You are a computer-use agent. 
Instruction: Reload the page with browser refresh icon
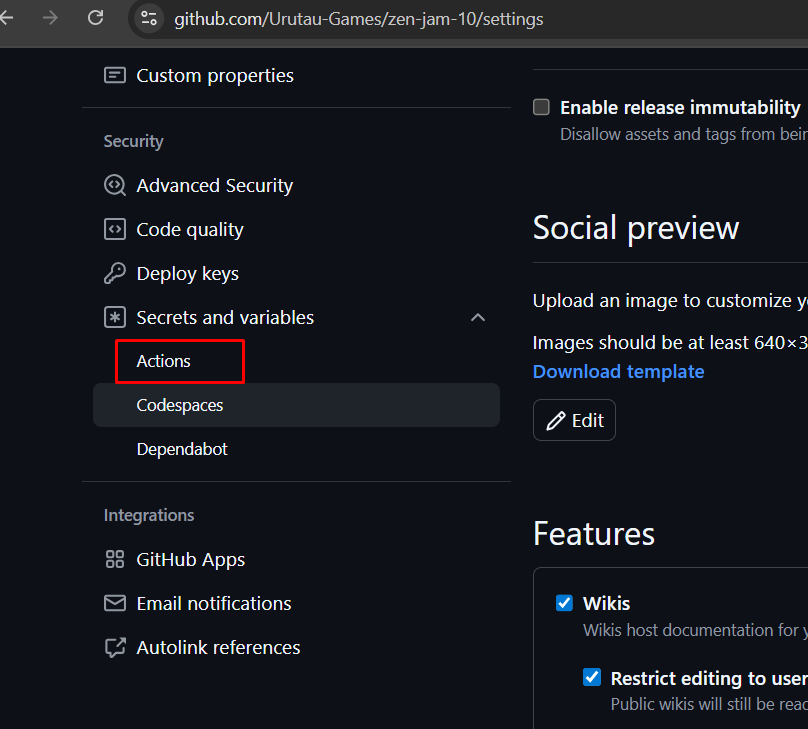[x=96, y=18]
